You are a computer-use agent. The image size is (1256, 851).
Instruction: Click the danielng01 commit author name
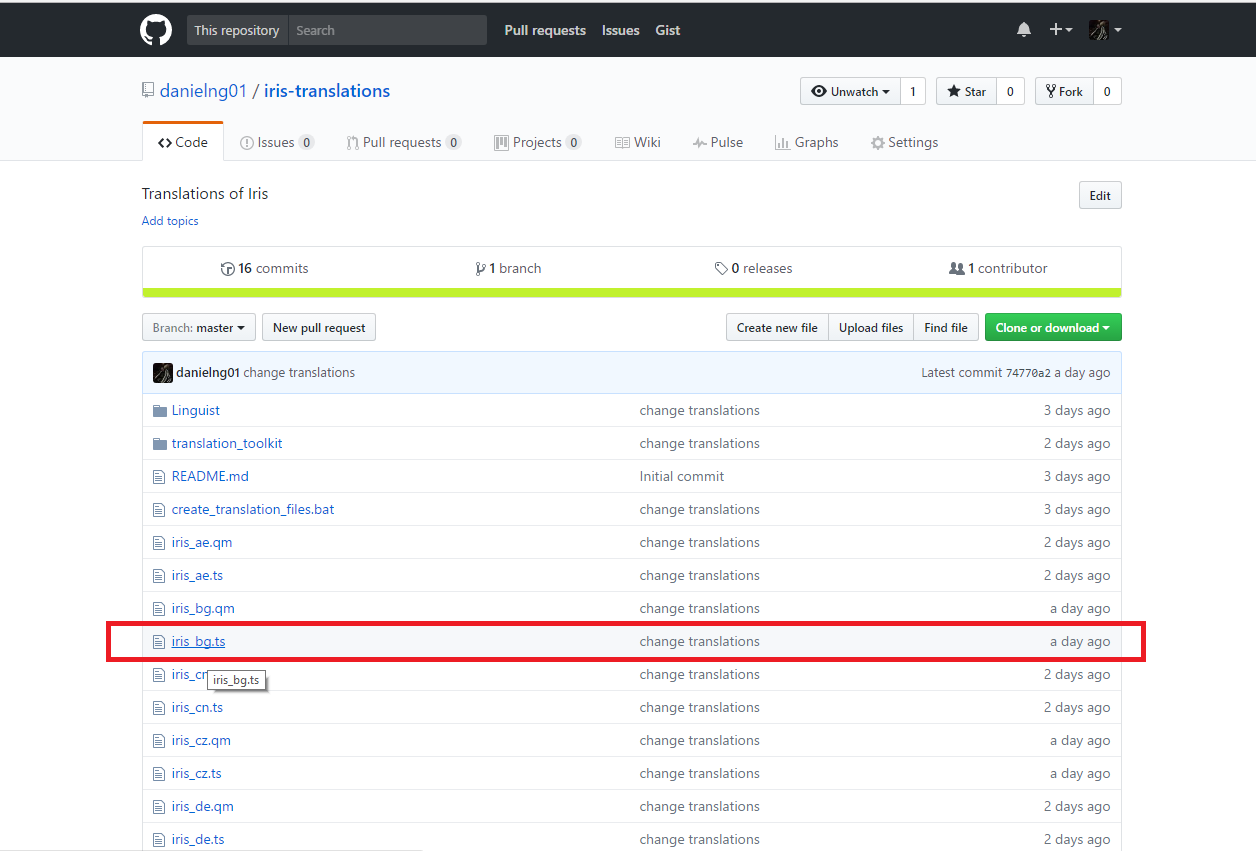point(208,373)
